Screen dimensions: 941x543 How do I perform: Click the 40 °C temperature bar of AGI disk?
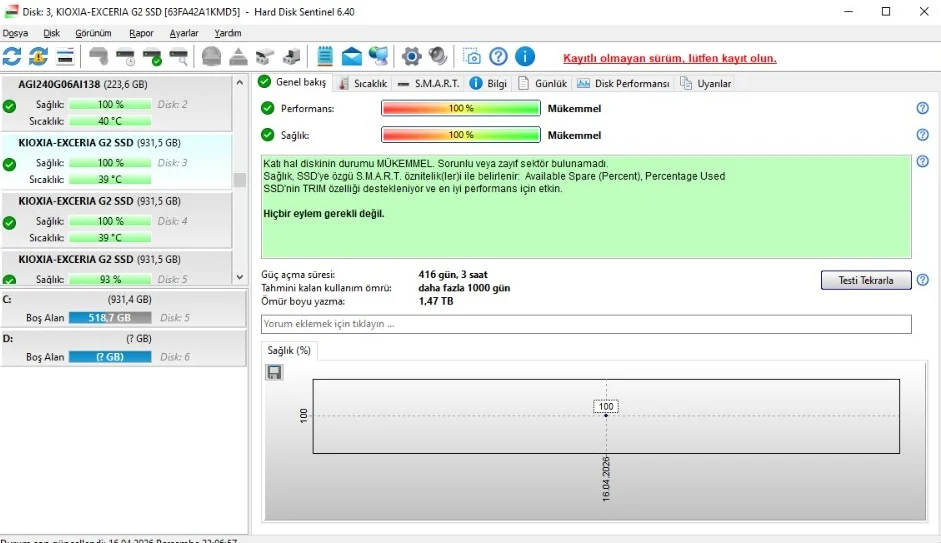tap(110, 121)
